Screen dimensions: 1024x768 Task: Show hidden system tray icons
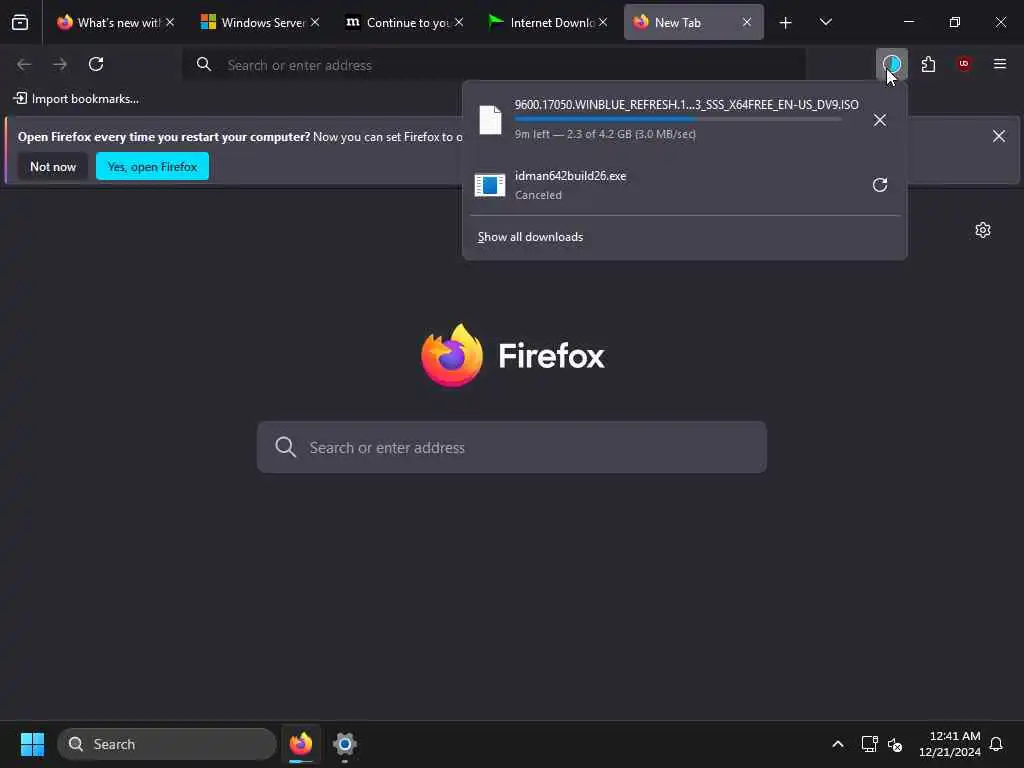(838, 744)
